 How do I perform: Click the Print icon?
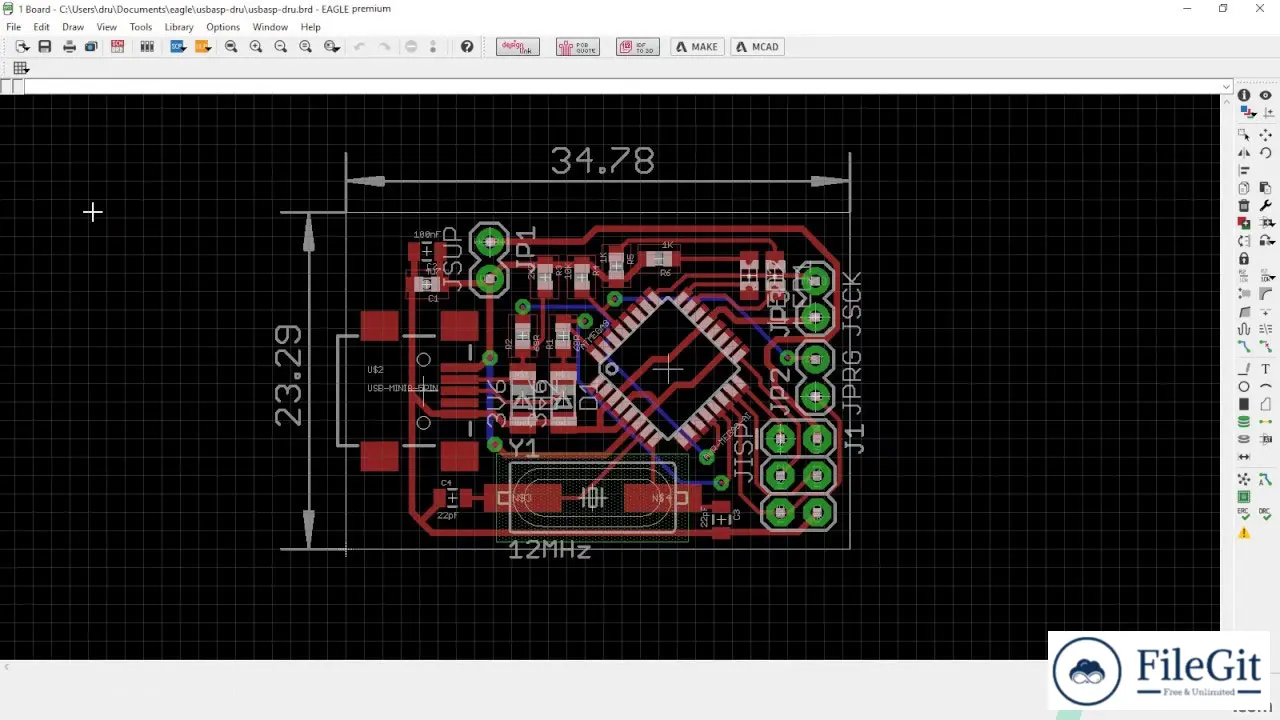point(69,47)
